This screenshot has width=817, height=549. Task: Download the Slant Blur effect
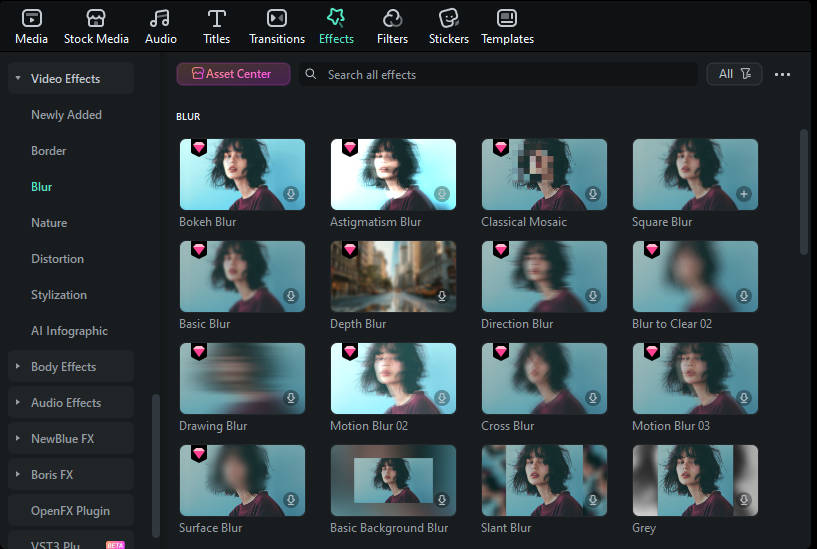click(x=593, y=500)
